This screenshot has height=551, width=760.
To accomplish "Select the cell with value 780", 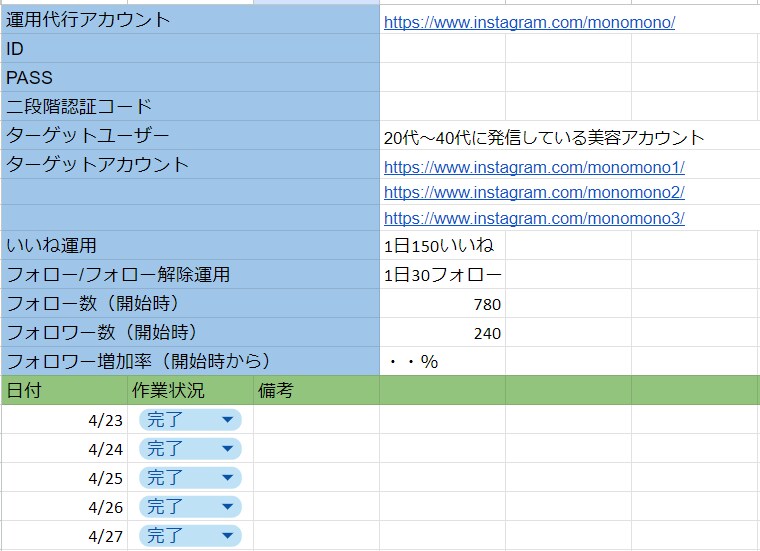I will [442, 303].
